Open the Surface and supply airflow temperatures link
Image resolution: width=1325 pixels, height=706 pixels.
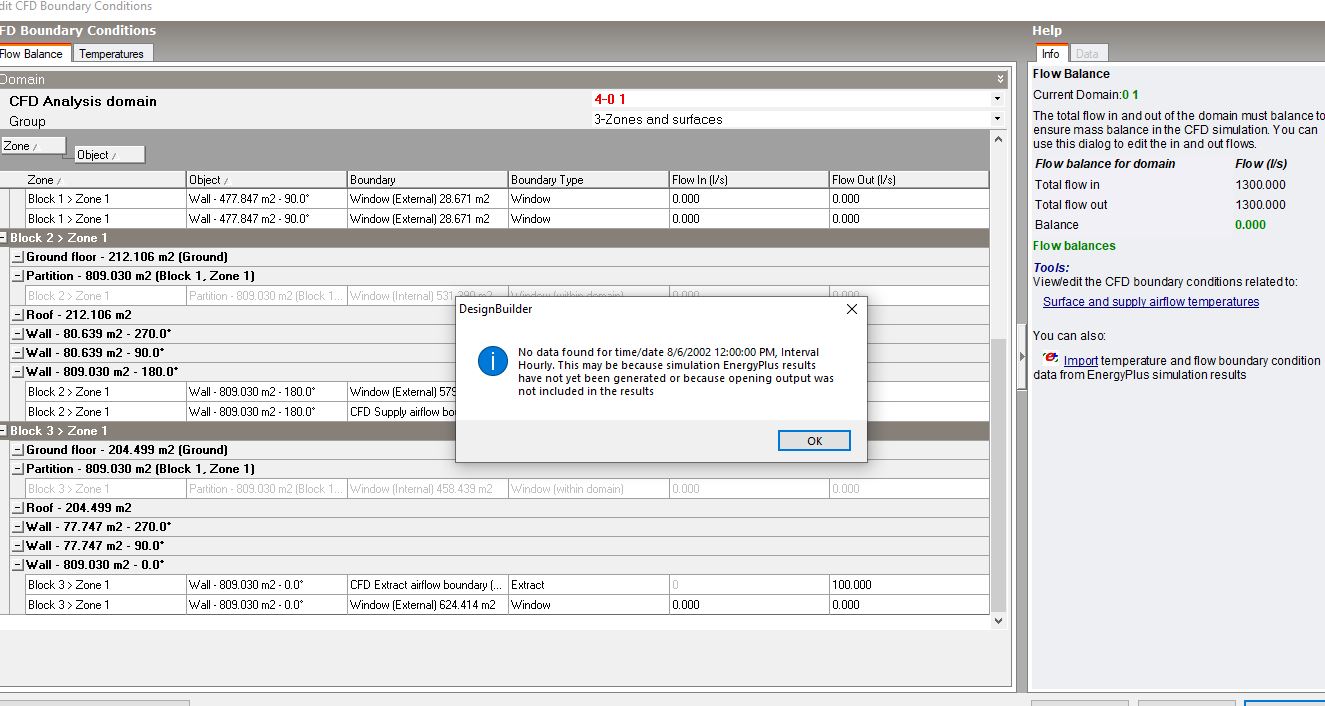pos(1151,302)
